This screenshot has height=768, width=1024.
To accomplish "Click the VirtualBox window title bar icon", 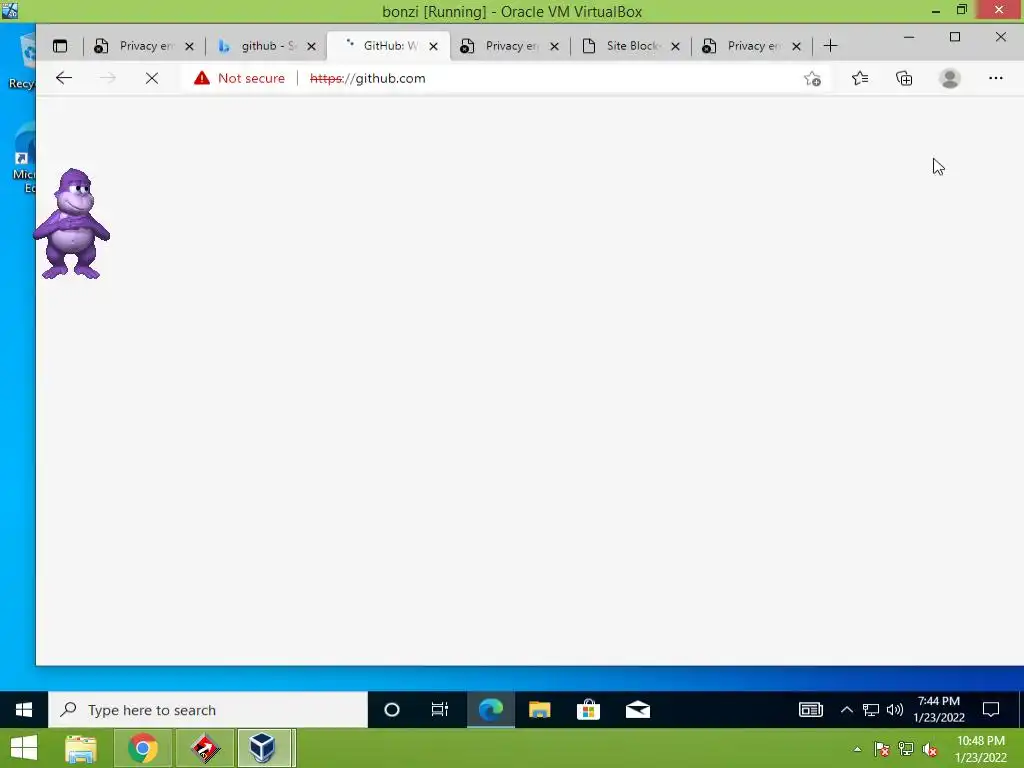I will [10, 10].
